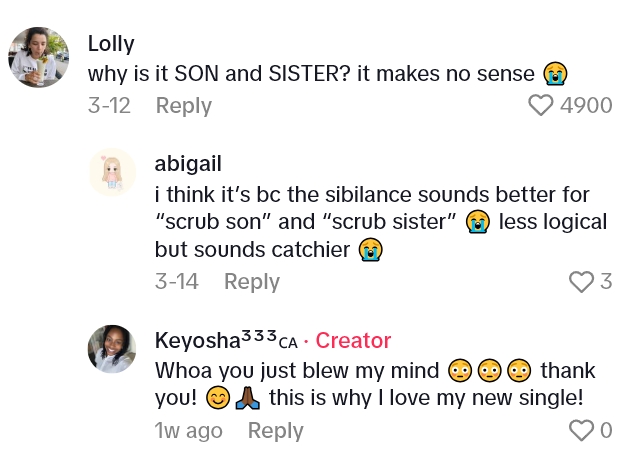The width and height of the screenshot is (618, 458).
Task: Click the 1w ago timestamp
Action: [x=189, y=431]
